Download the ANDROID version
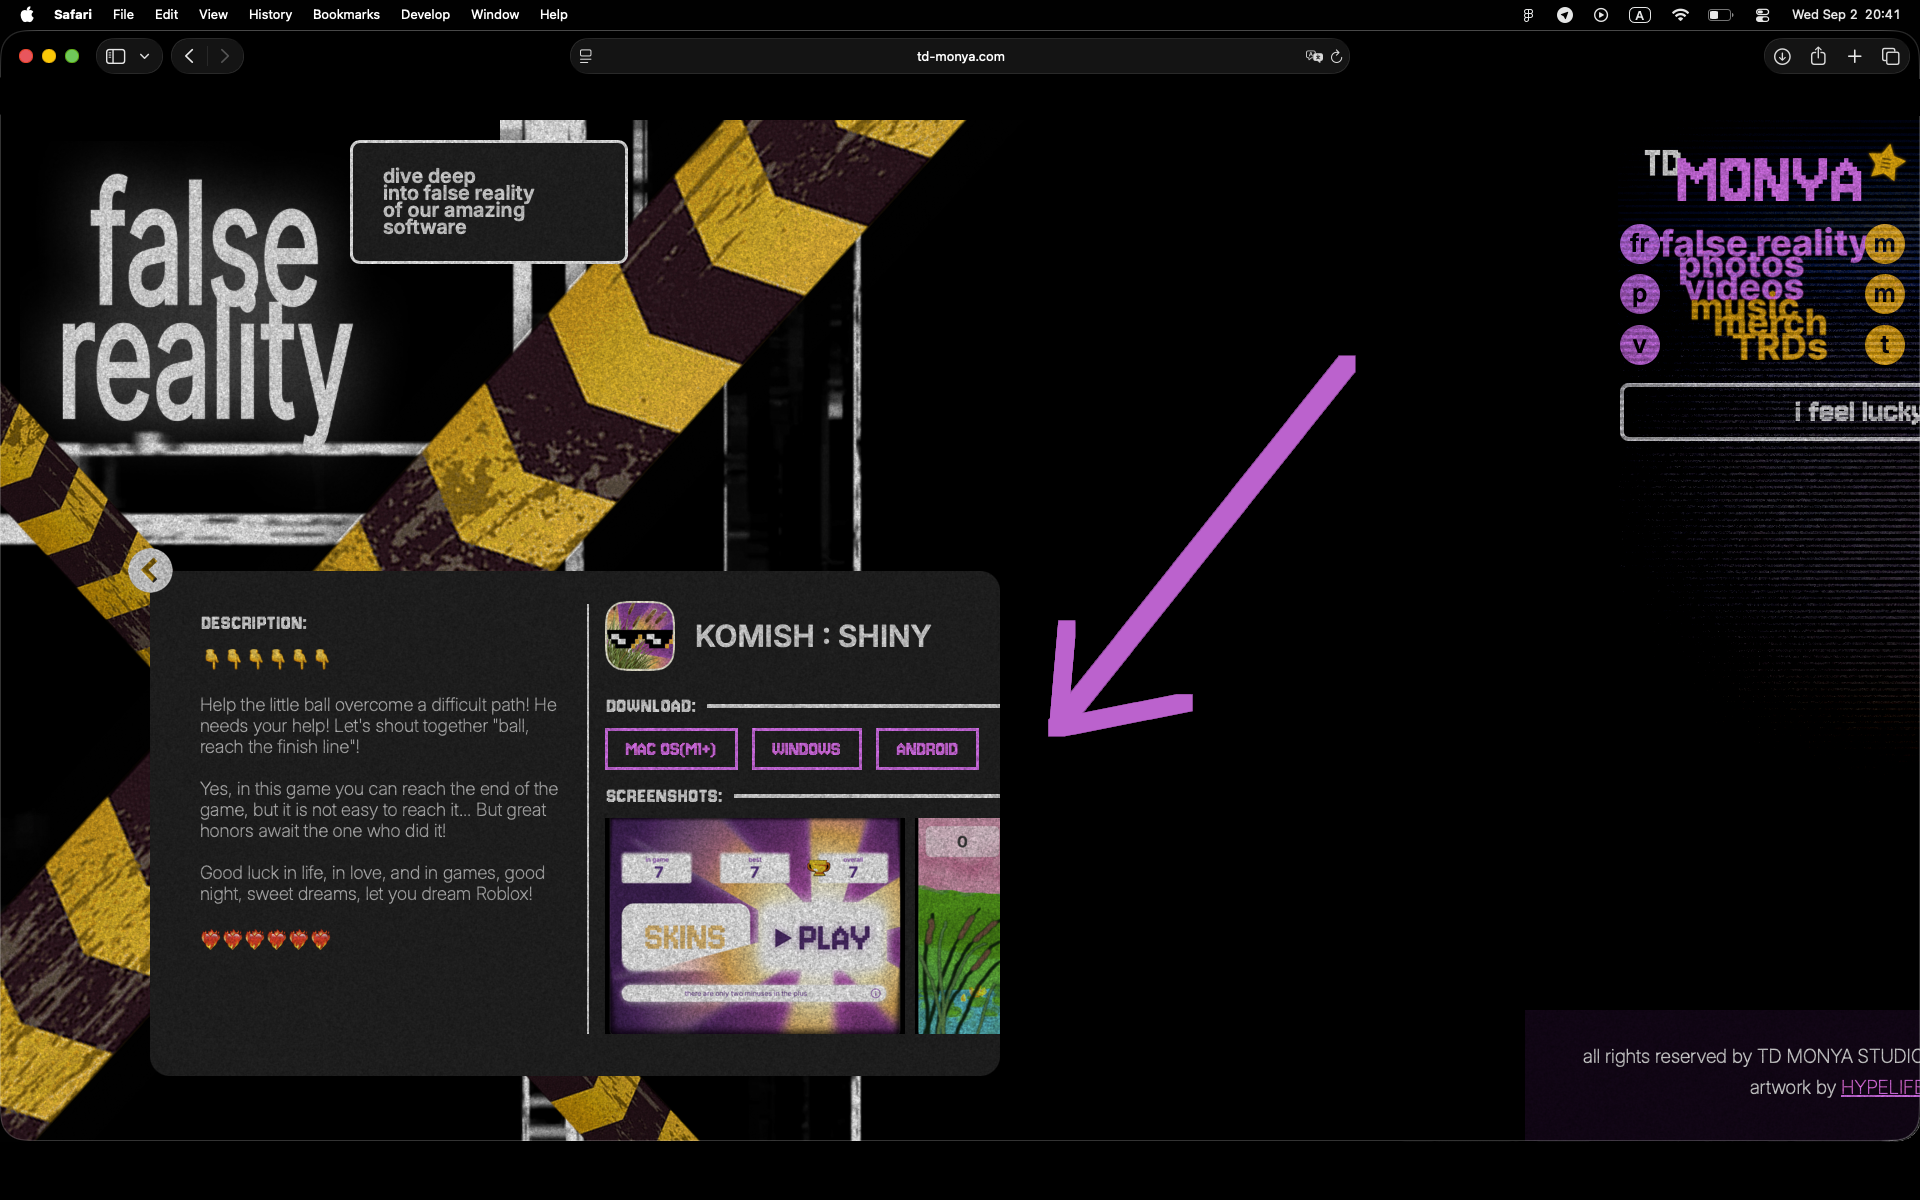 click(927, 749)
